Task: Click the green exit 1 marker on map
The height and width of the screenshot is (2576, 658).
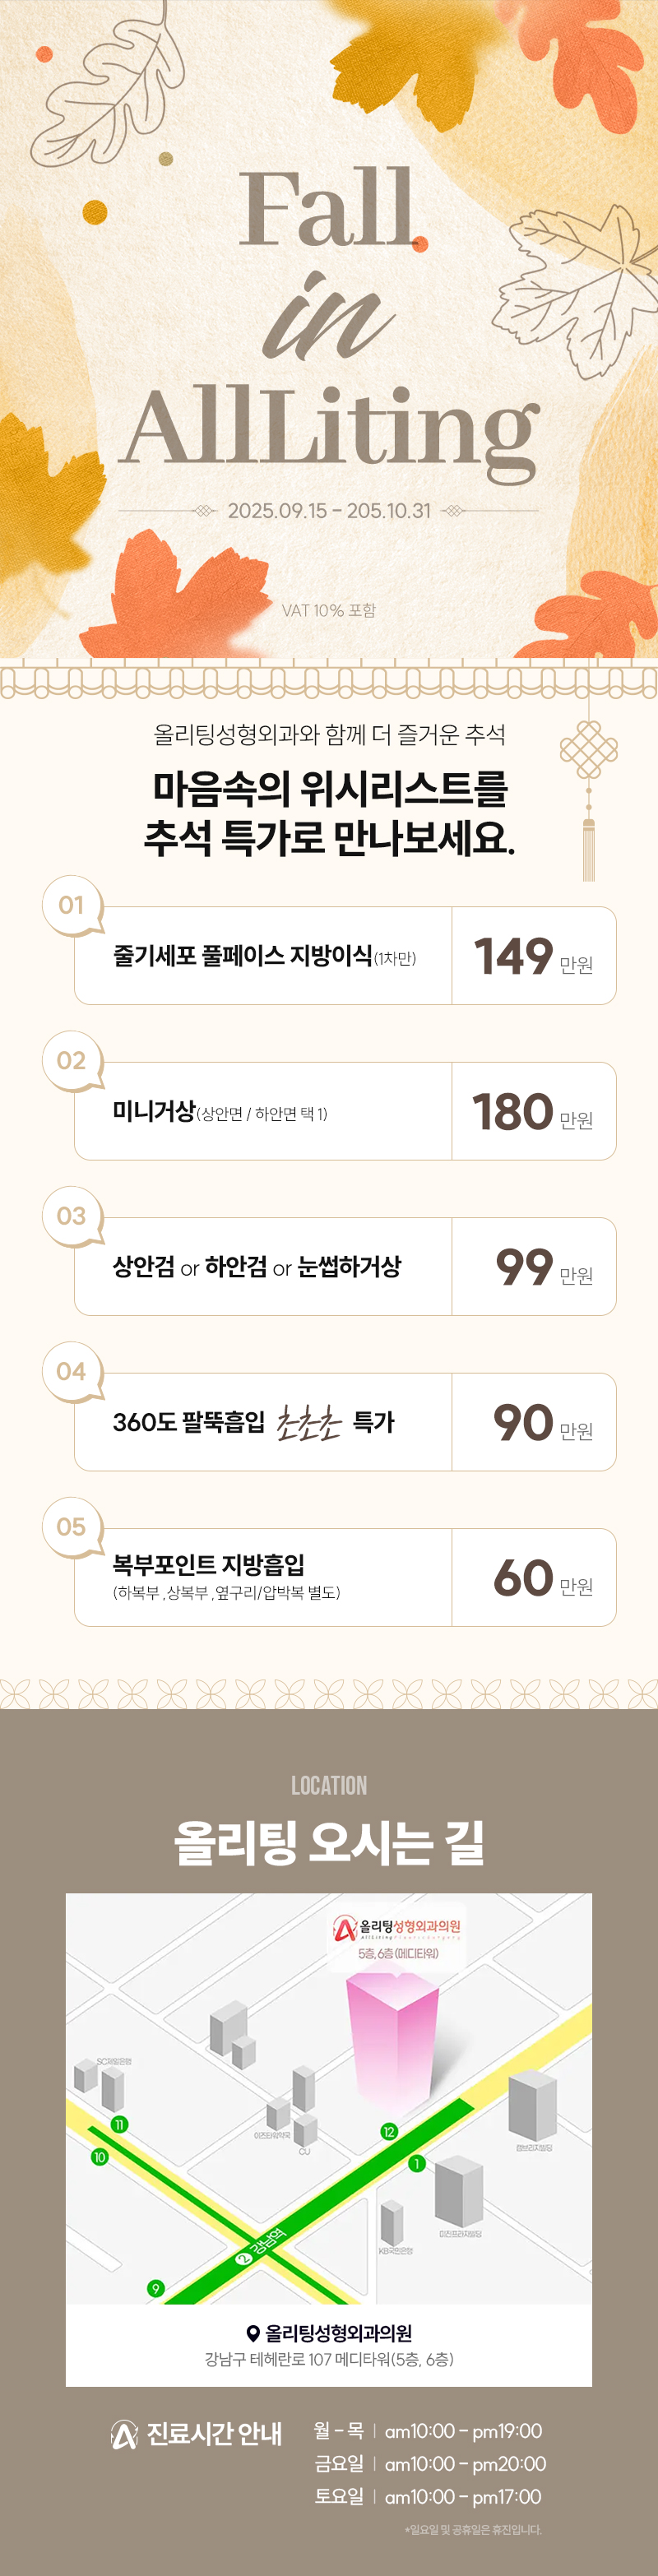Action: coord(417,2163)
